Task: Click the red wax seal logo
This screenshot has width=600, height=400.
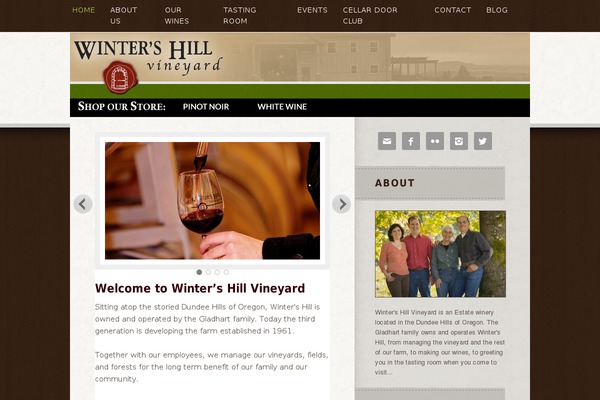Action: click(120, 77)
